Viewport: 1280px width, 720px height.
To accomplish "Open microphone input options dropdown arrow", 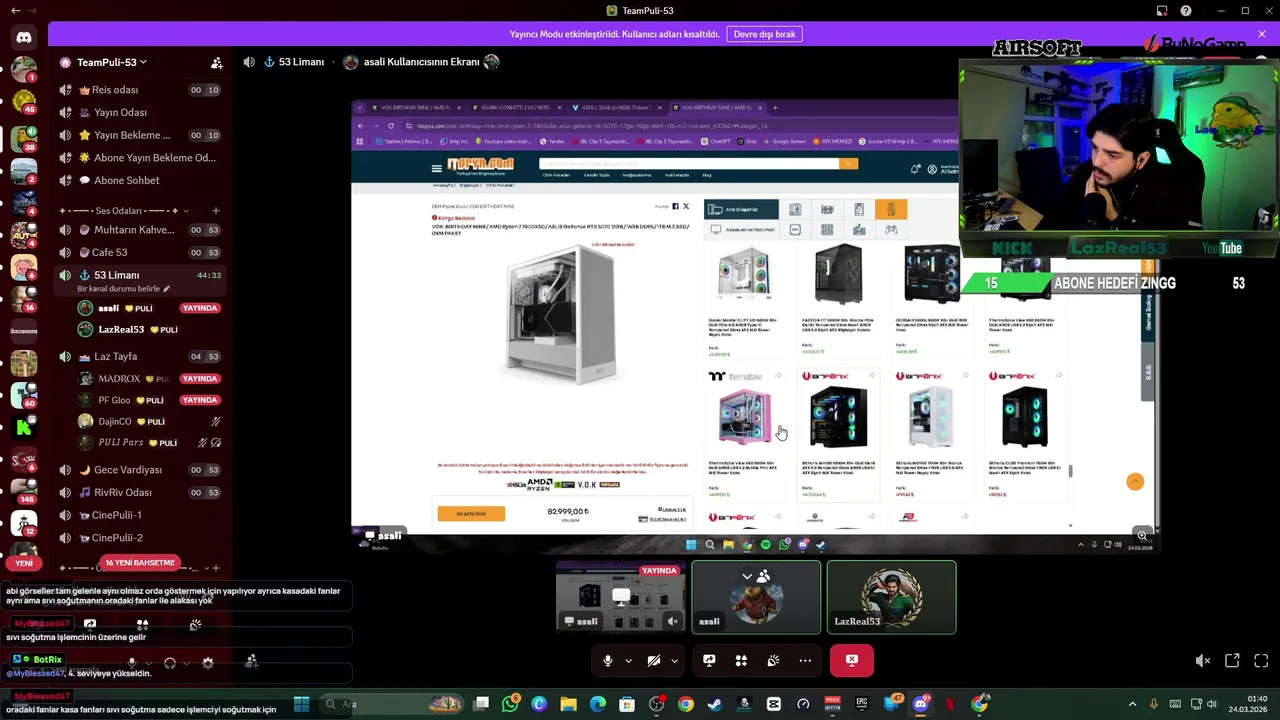I will point(628,661).
